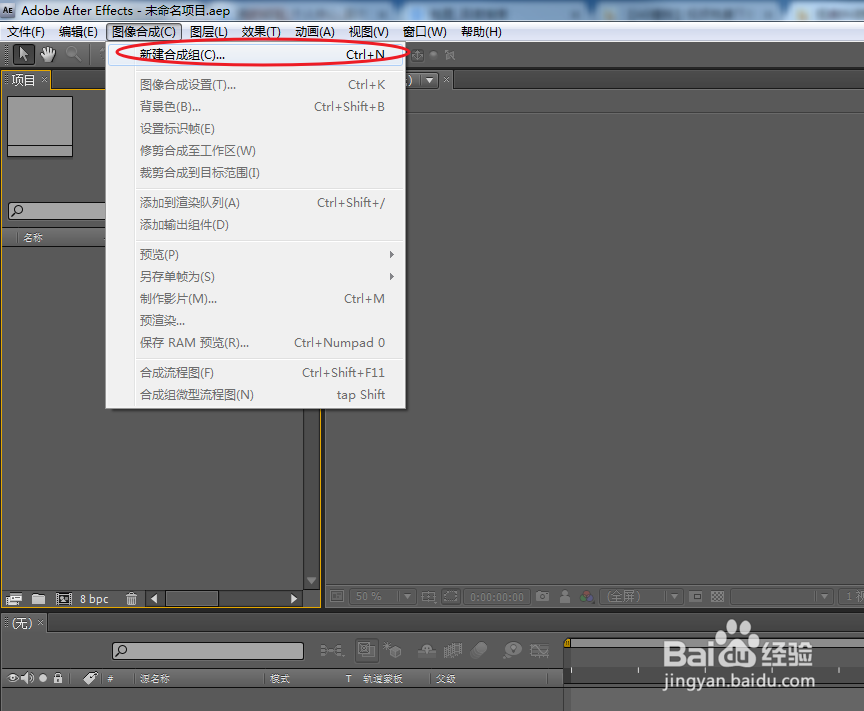
Task: Switch to the 项目 panel tab
Action: [x=23, y=80]
